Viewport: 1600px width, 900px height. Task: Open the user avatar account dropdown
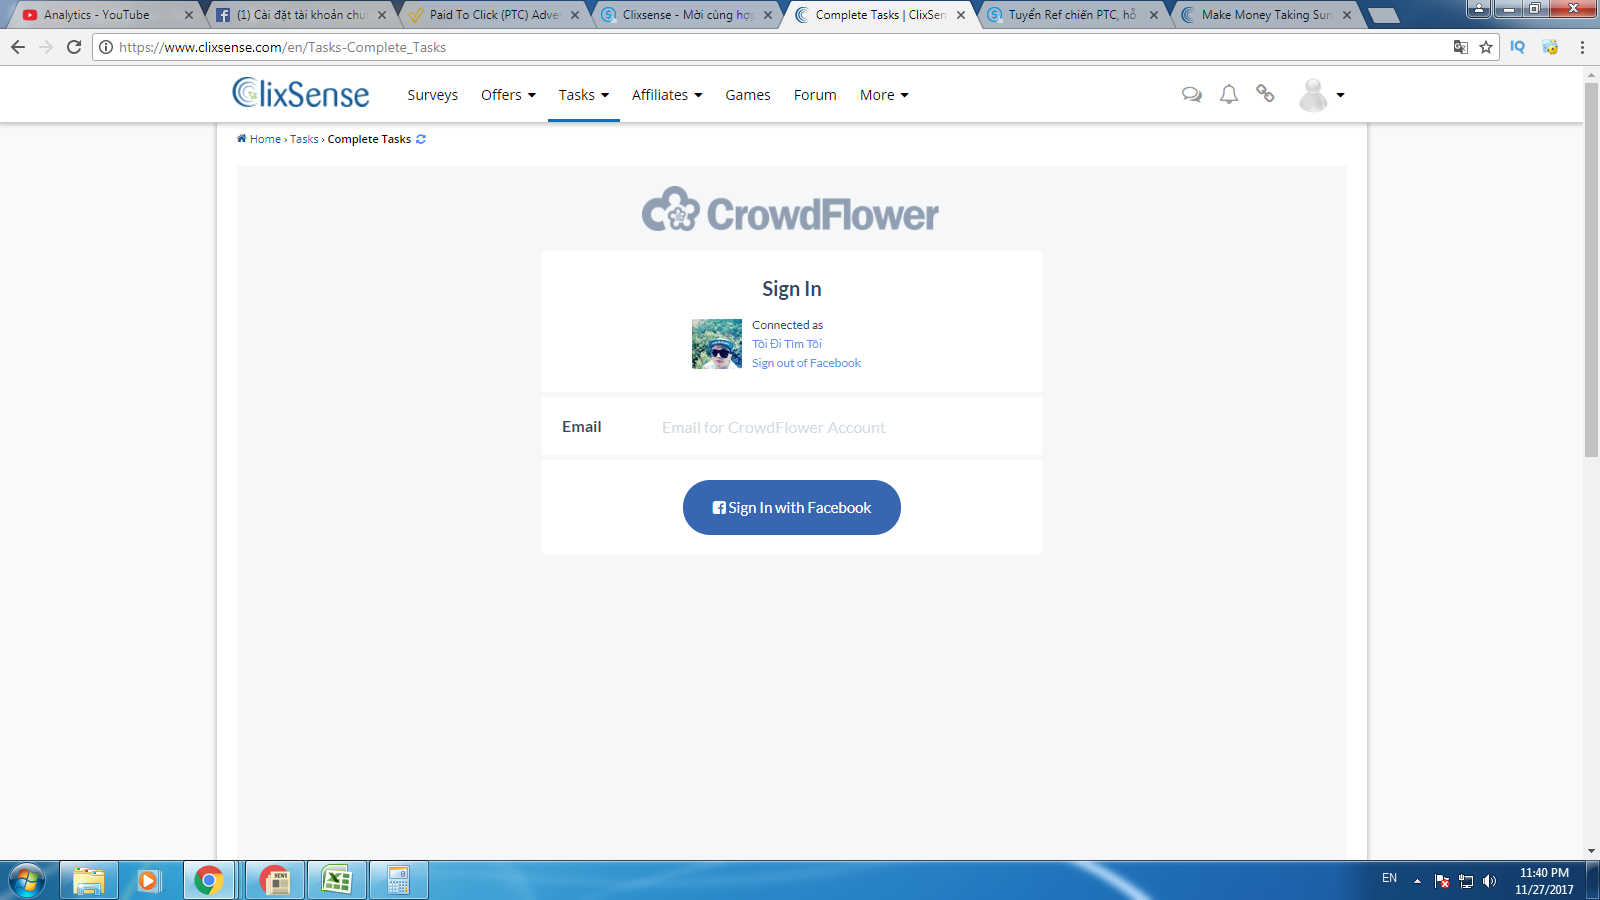point(1321,95)
